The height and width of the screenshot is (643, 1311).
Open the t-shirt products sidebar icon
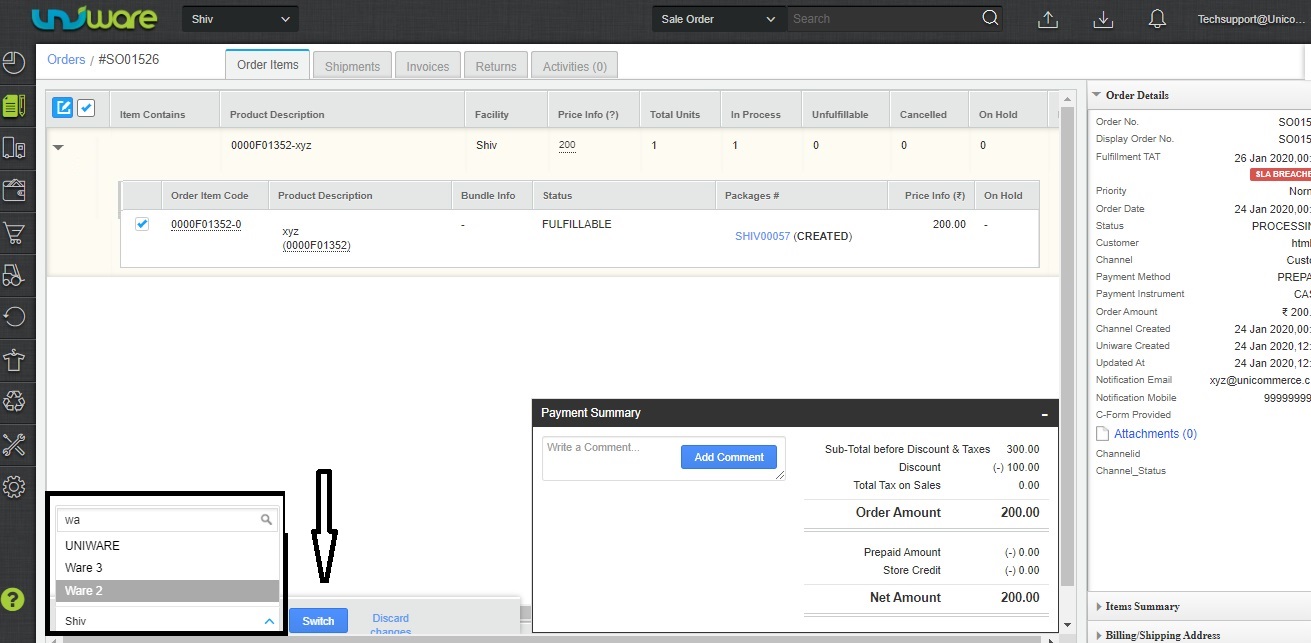14,360
